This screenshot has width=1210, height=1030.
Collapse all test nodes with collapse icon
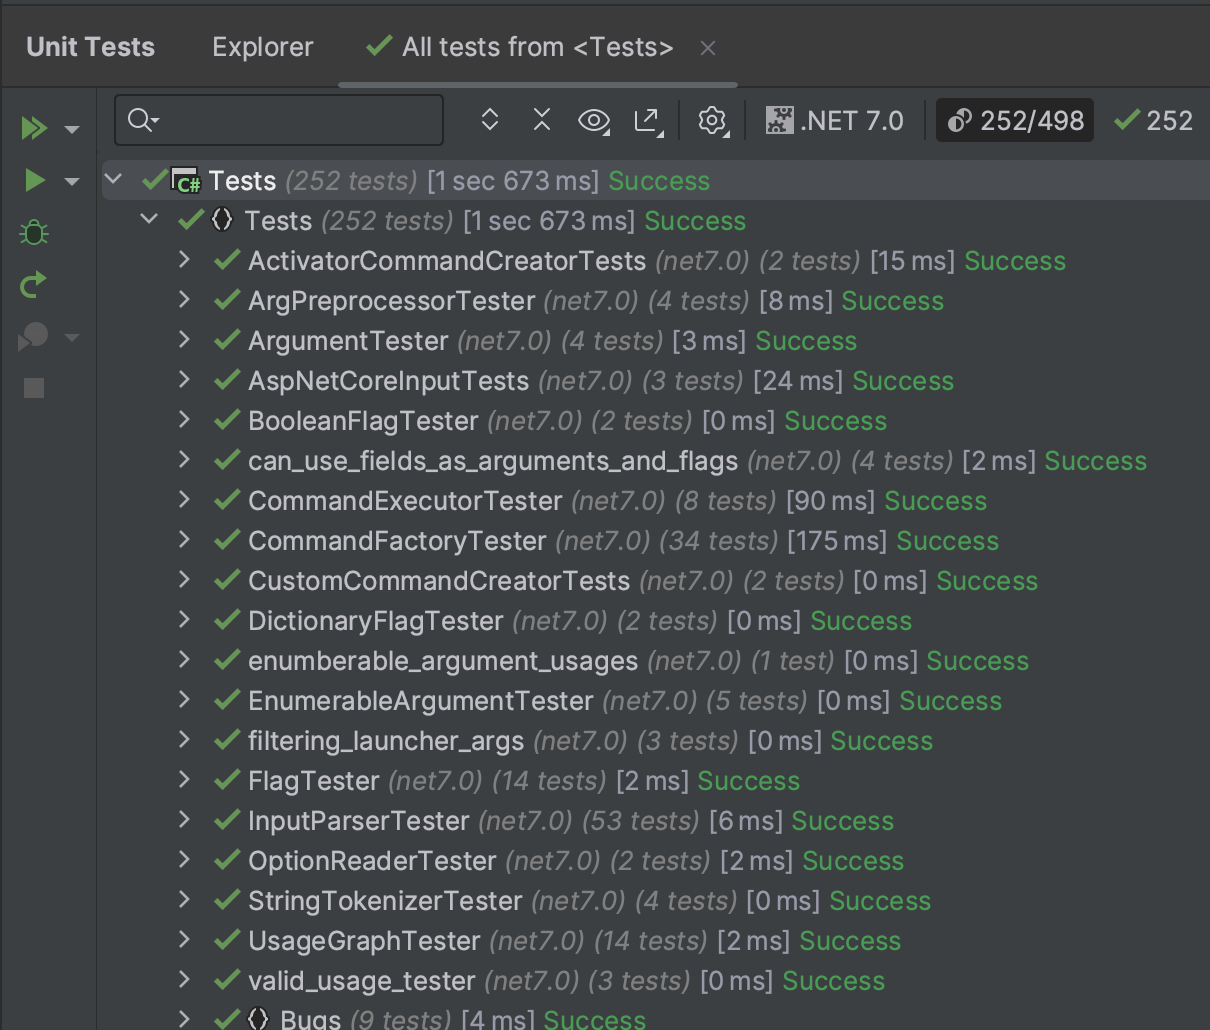pyautogui.click(x=541, y=119)
